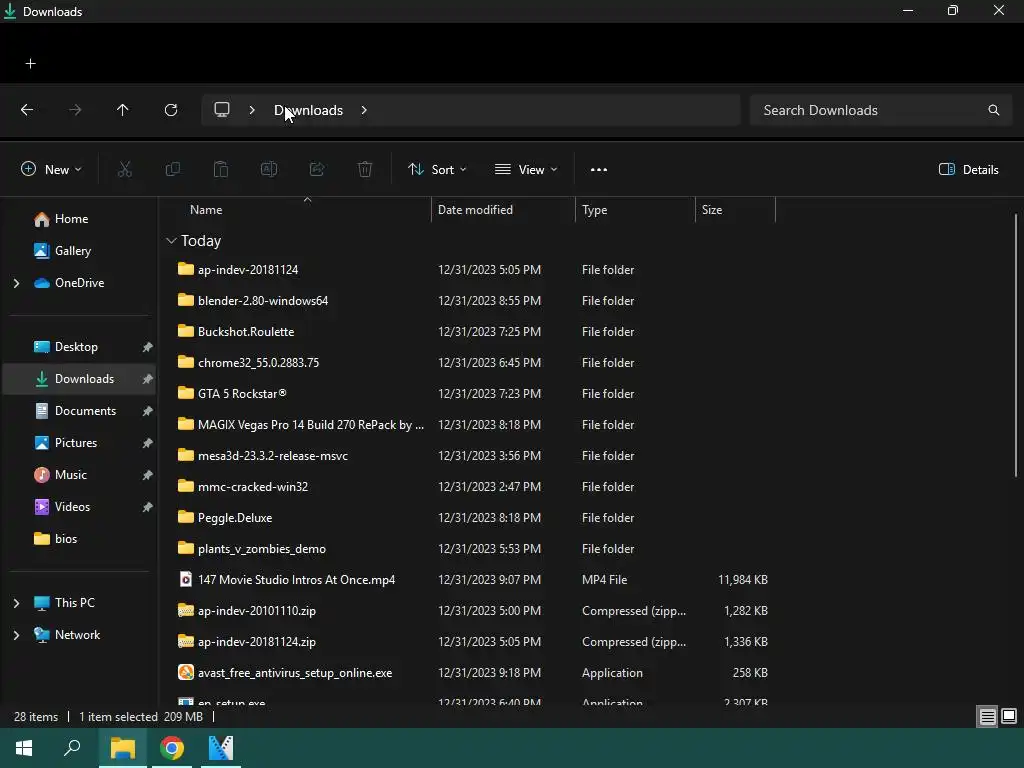Click Downloads in the address bar

(x=308, y=110)
